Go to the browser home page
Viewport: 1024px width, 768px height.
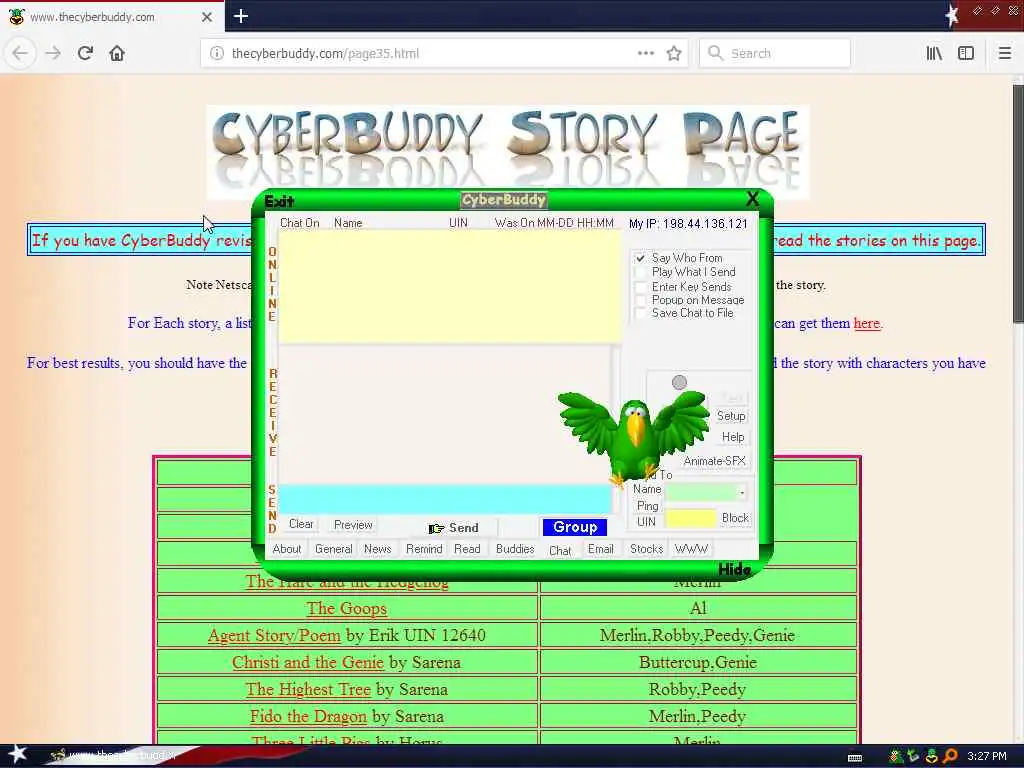[x=117, y=53]
